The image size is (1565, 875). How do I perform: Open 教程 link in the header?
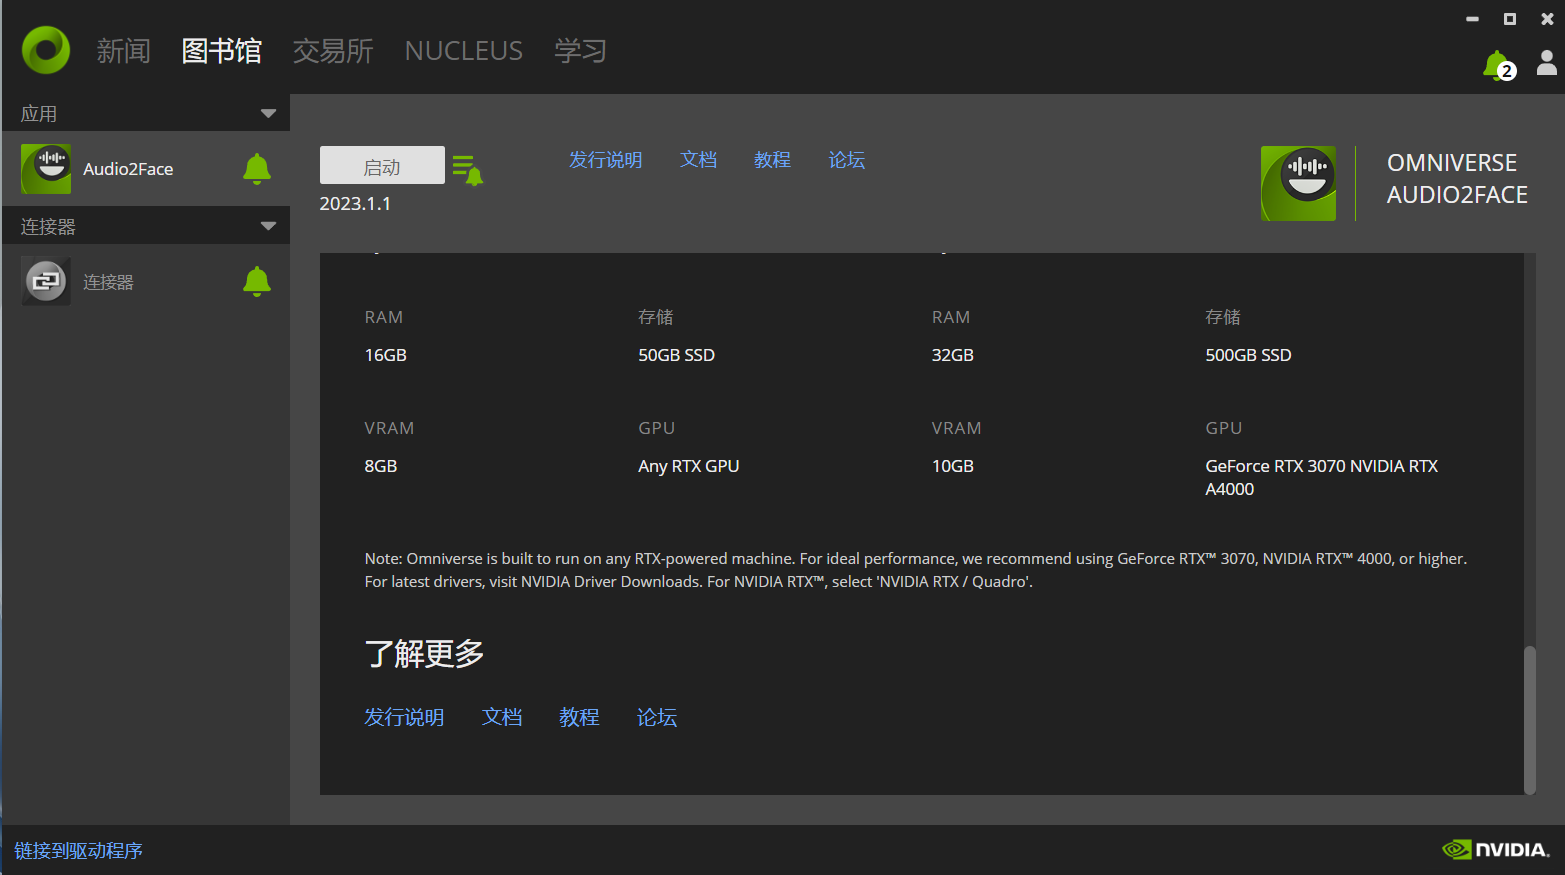773,160
